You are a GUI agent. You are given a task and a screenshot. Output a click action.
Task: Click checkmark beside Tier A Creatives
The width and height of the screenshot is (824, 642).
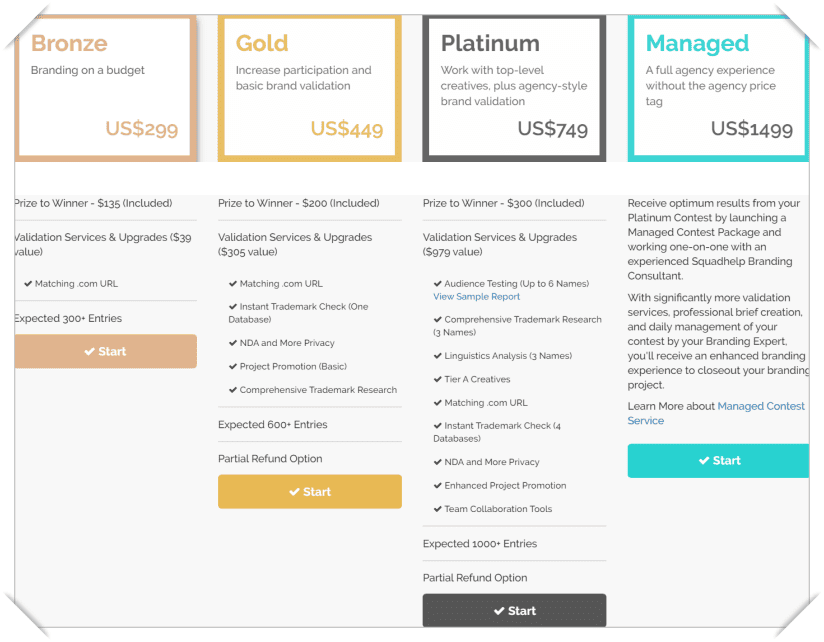(x=437, y=379)
